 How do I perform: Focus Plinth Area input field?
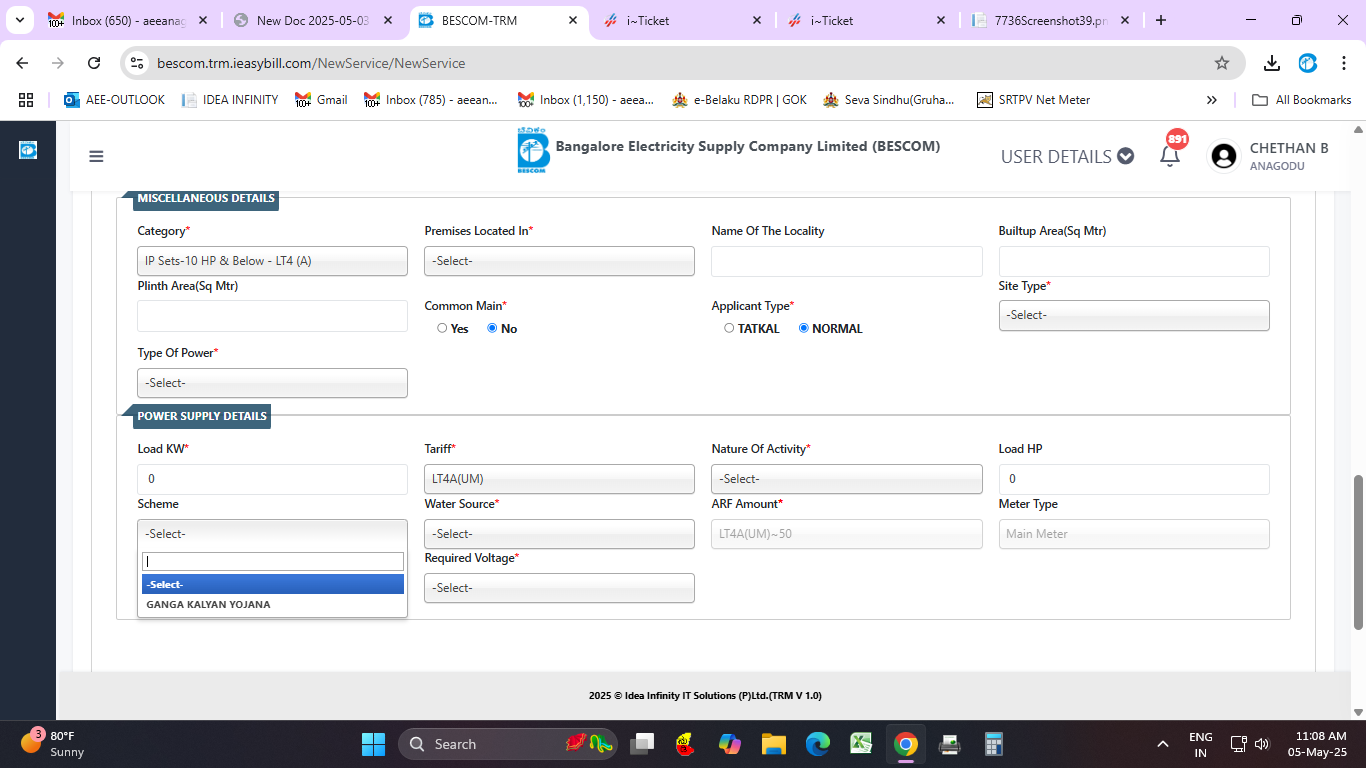click(x=272, y=316)
